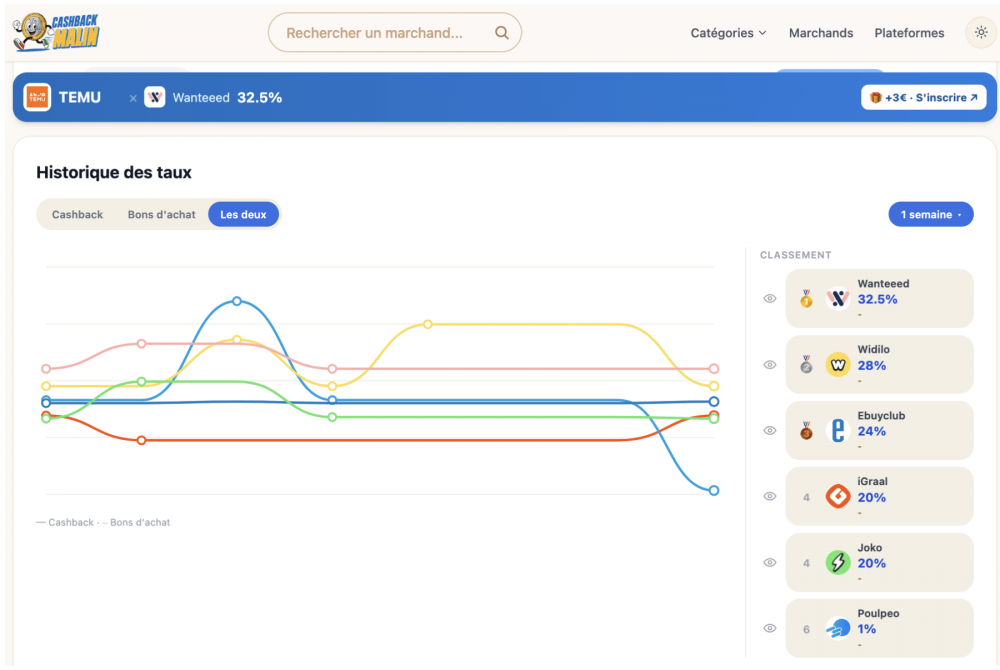Hide the Wanteeed line via eye icon
1000x670 pixels.
point(770,298)
